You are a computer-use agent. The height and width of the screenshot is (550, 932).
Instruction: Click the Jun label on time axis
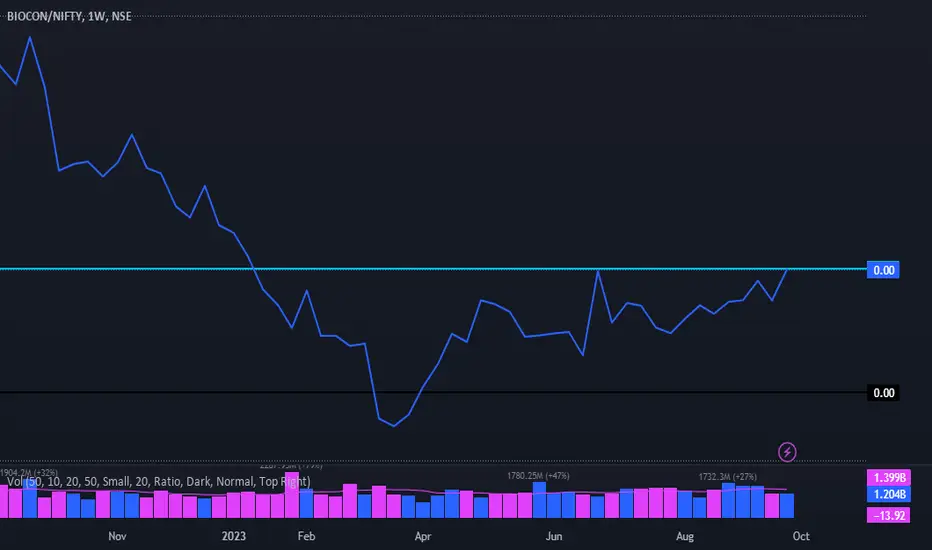(x=553, y=536)
